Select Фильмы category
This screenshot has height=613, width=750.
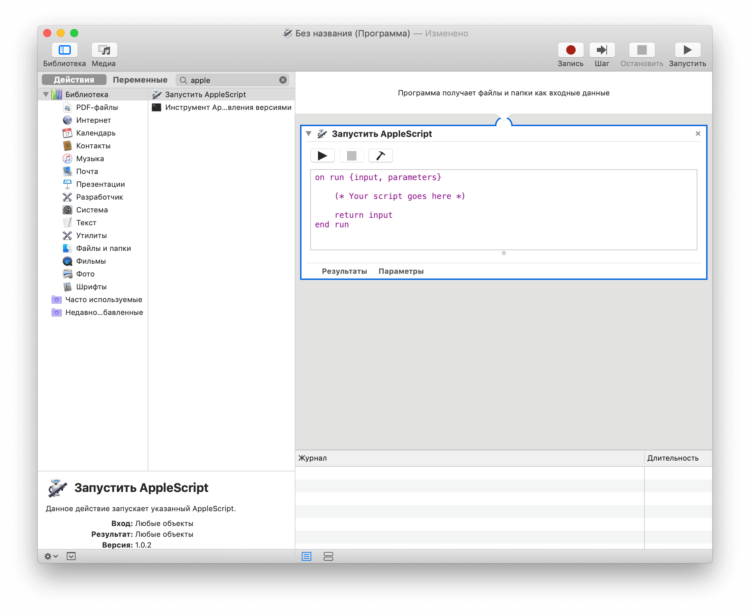coord(93,261)
